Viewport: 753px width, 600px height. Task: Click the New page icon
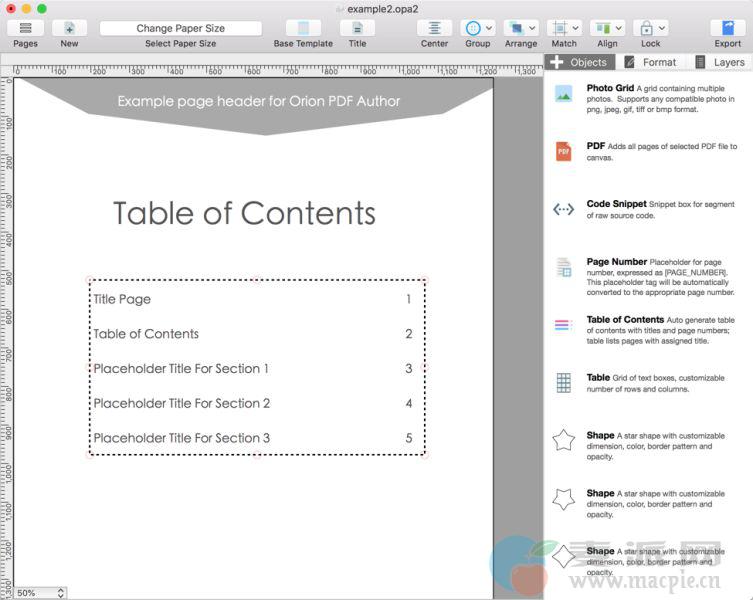click(x=69, y=28)
